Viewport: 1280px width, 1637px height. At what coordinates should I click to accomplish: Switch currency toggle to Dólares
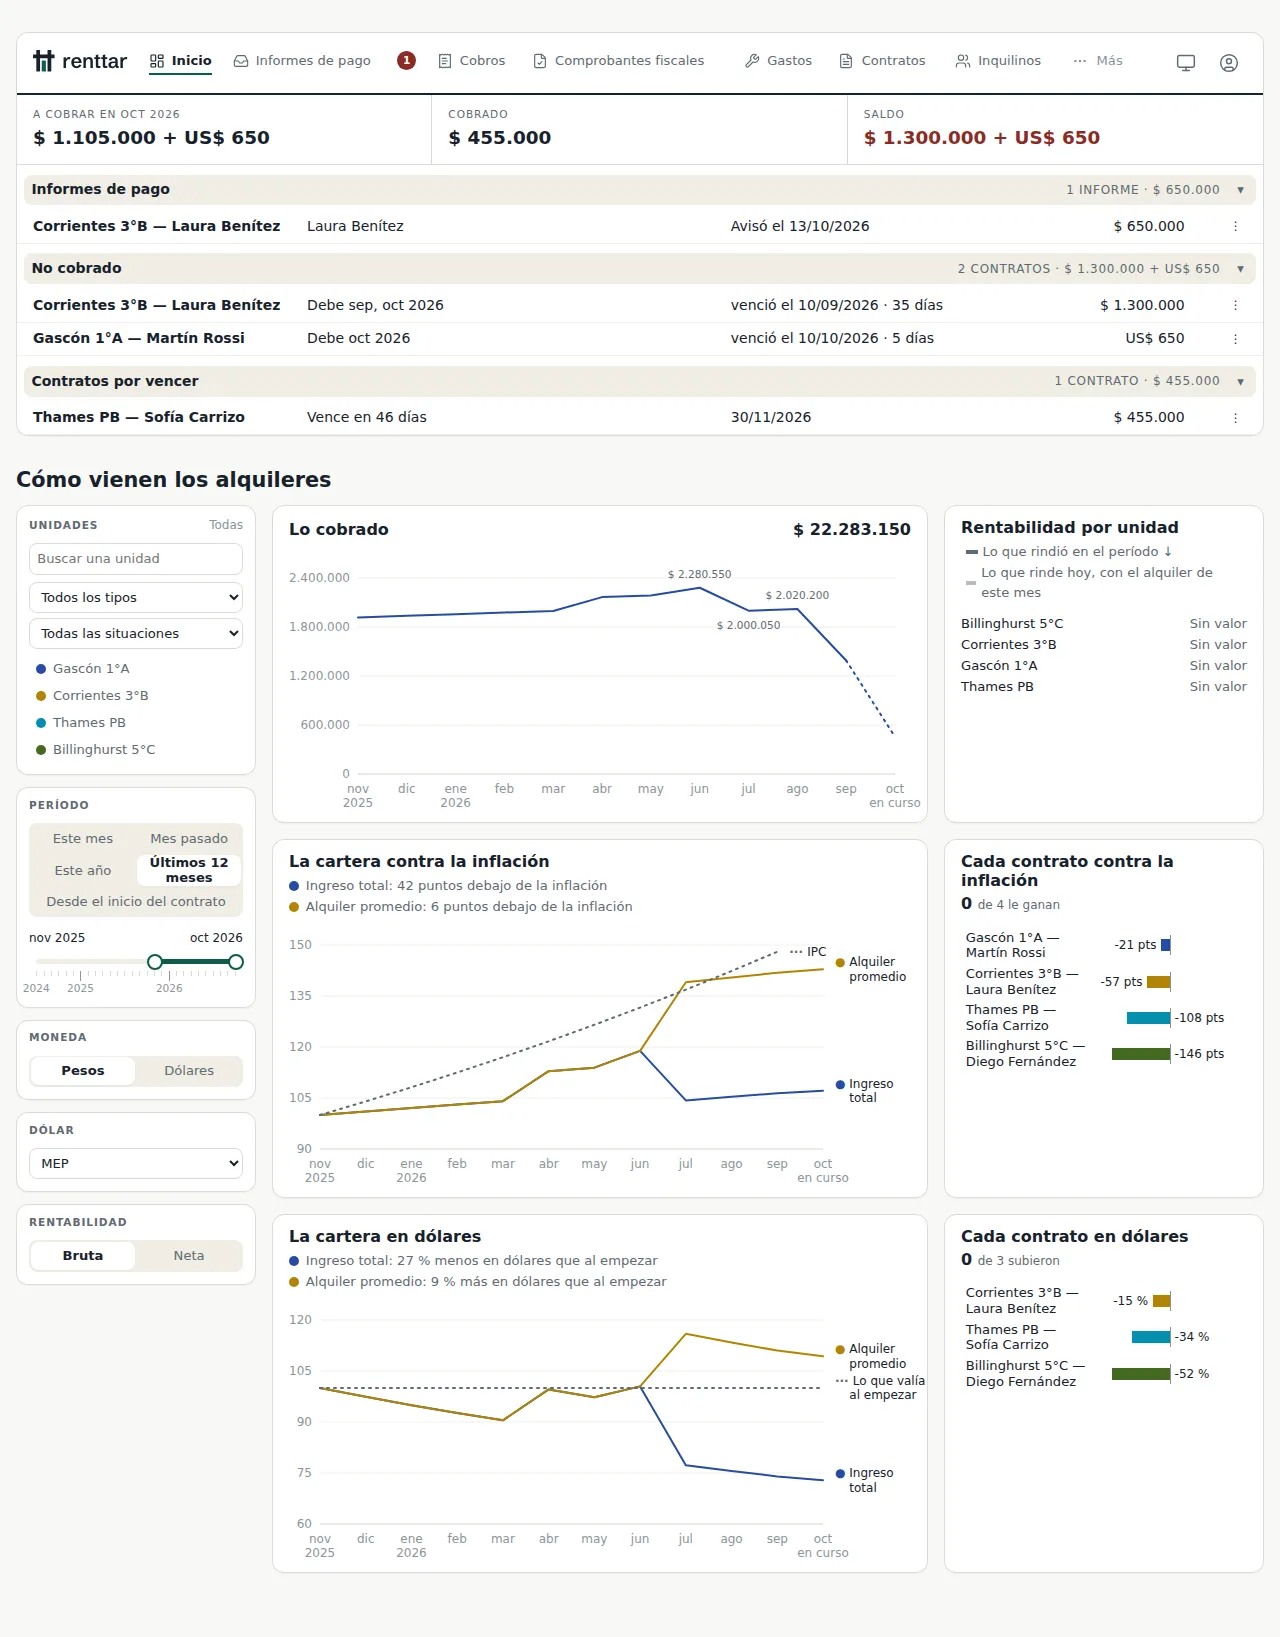(x=189, y=1070)
